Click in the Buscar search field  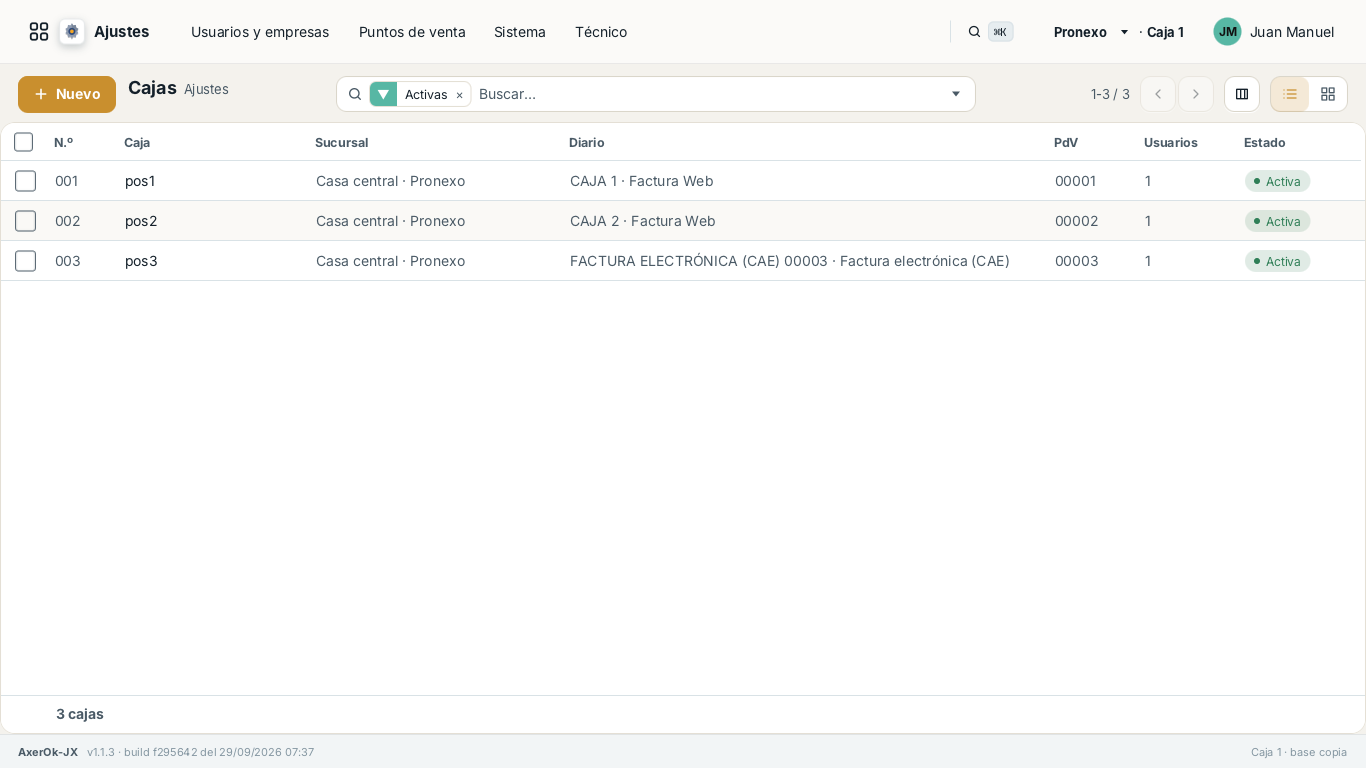tap(708, 94)
